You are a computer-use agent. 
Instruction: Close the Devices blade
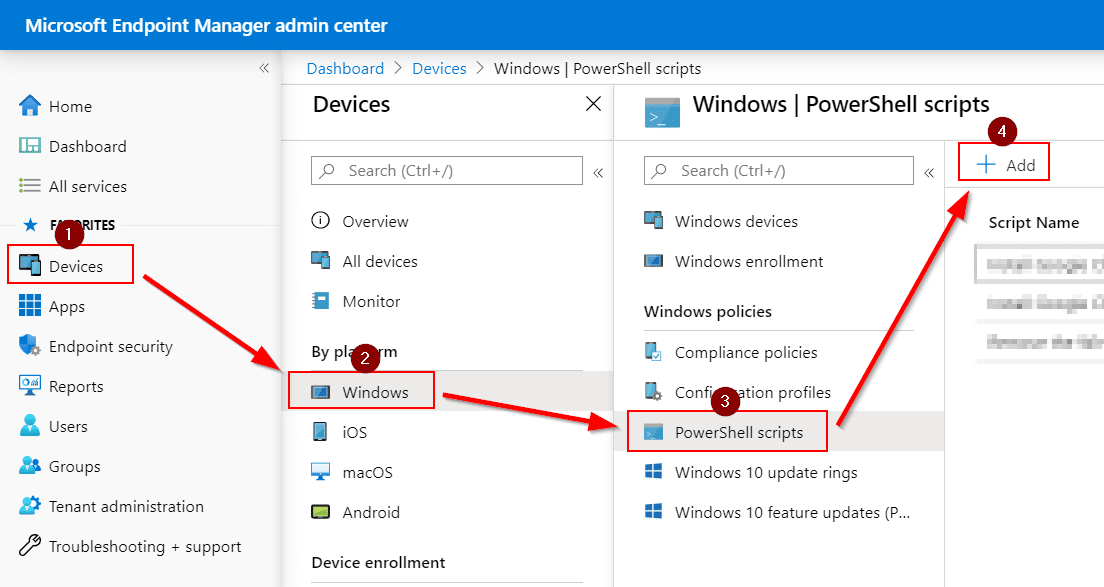594,104
